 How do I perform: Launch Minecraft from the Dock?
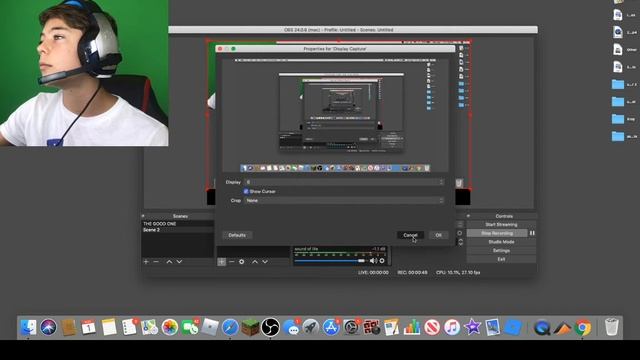pyautogui.click(x=250, y=327)
